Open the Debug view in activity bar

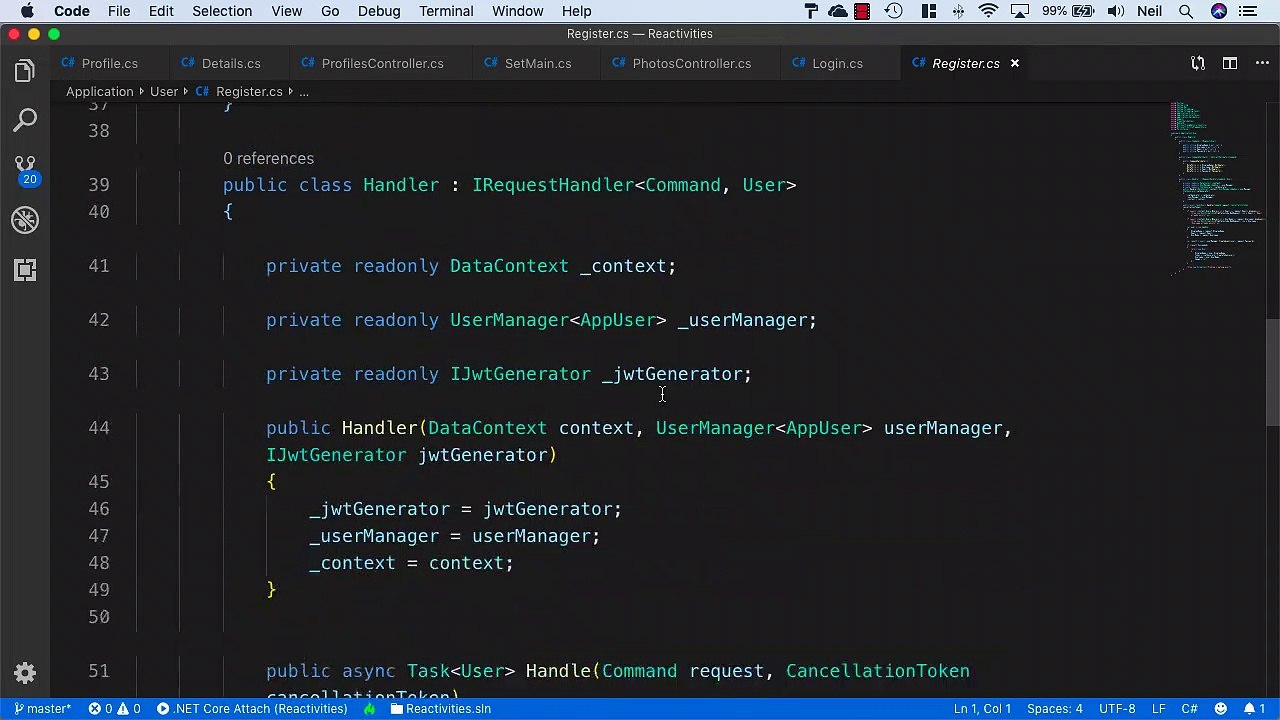(25, 220)
